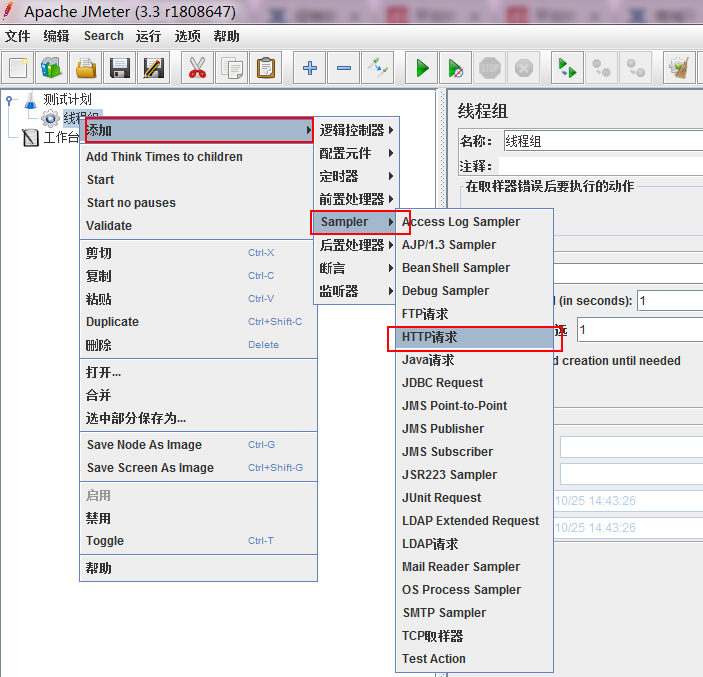This screenshot has height=677, width=703.
Task: Click the 注释 comment input field
Action: coord(601,166)
